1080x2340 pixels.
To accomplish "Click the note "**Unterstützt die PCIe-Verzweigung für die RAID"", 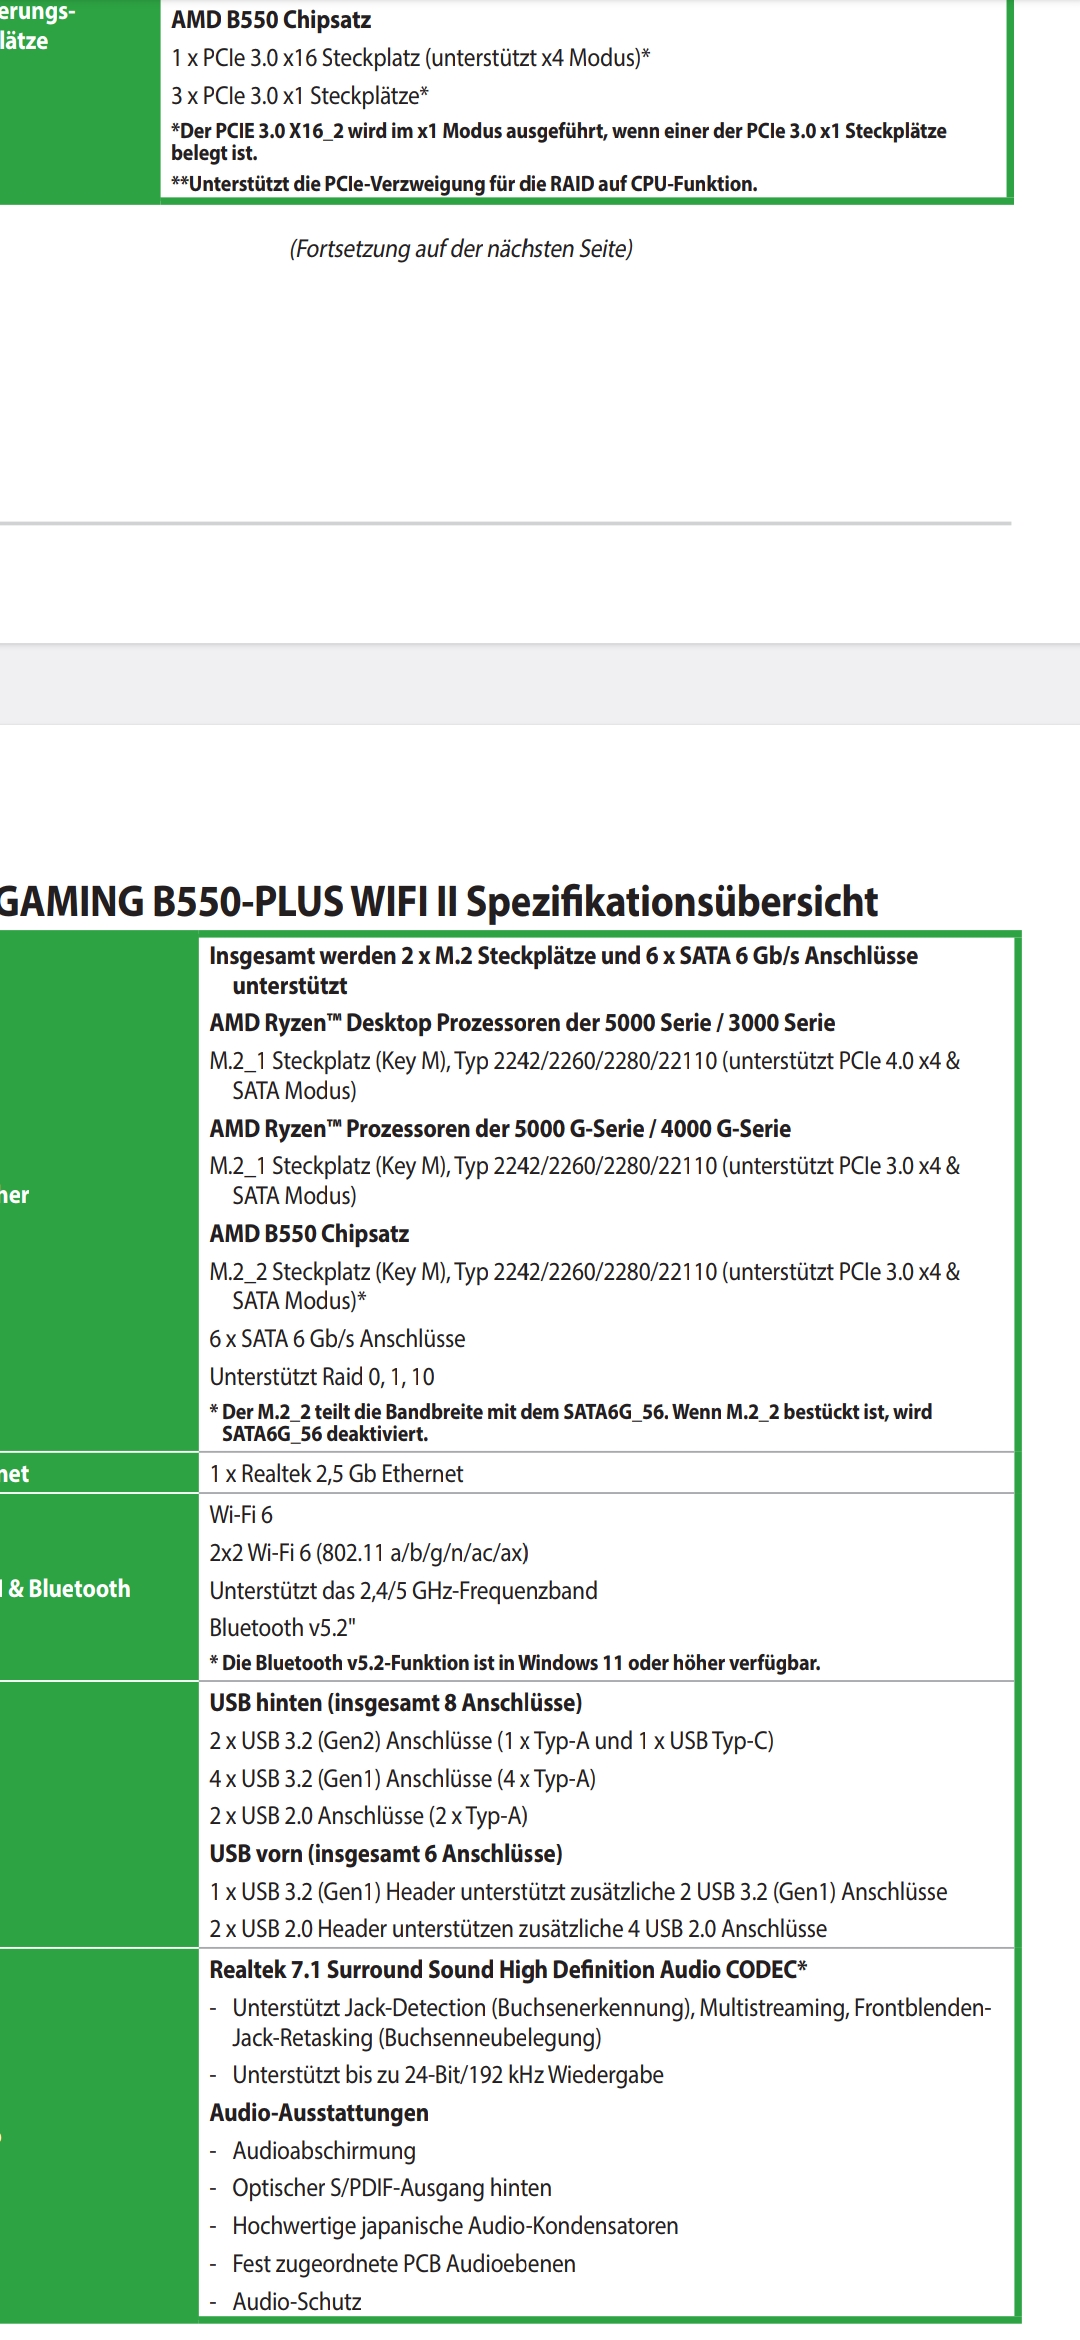I will click(x=464, y=184).
